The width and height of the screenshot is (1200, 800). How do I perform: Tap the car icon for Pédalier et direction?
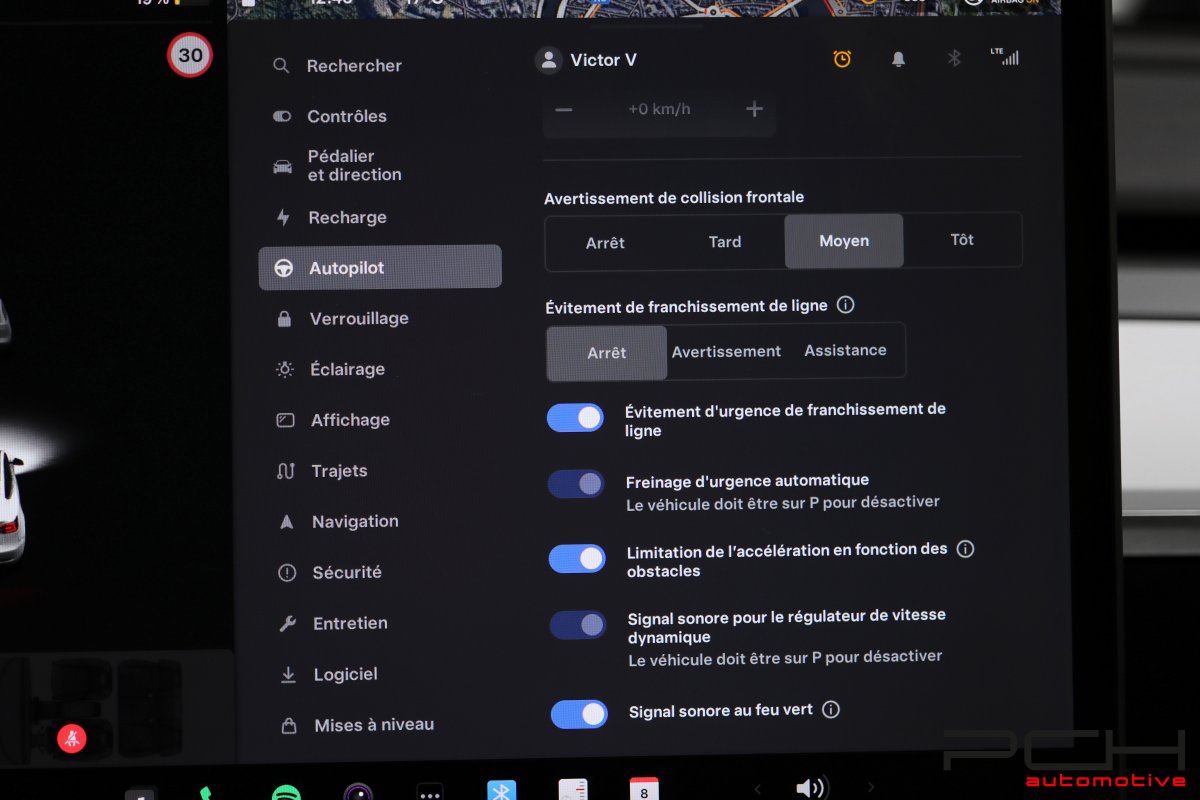tap(283, 166)
